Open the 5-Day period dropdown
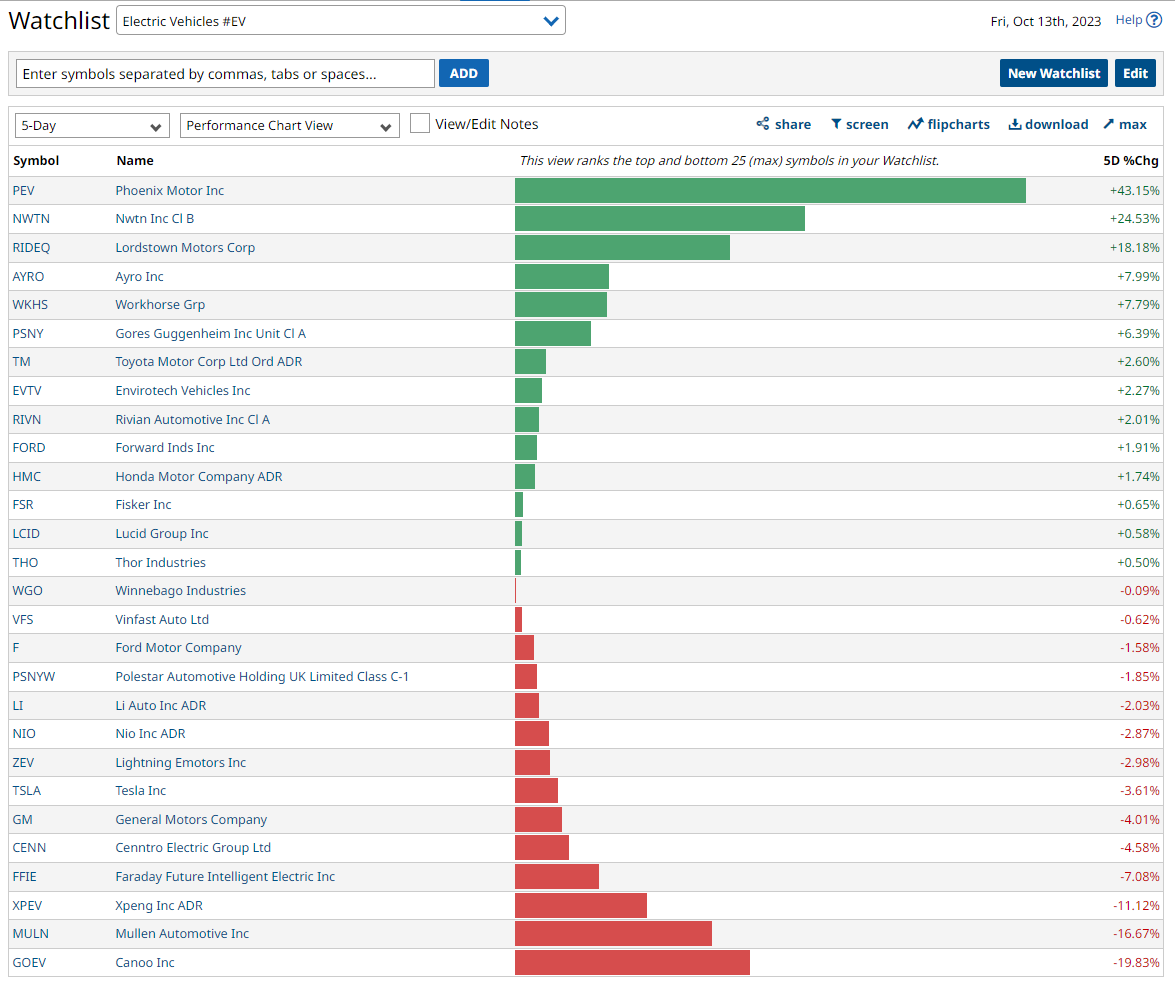 point(91,126)
